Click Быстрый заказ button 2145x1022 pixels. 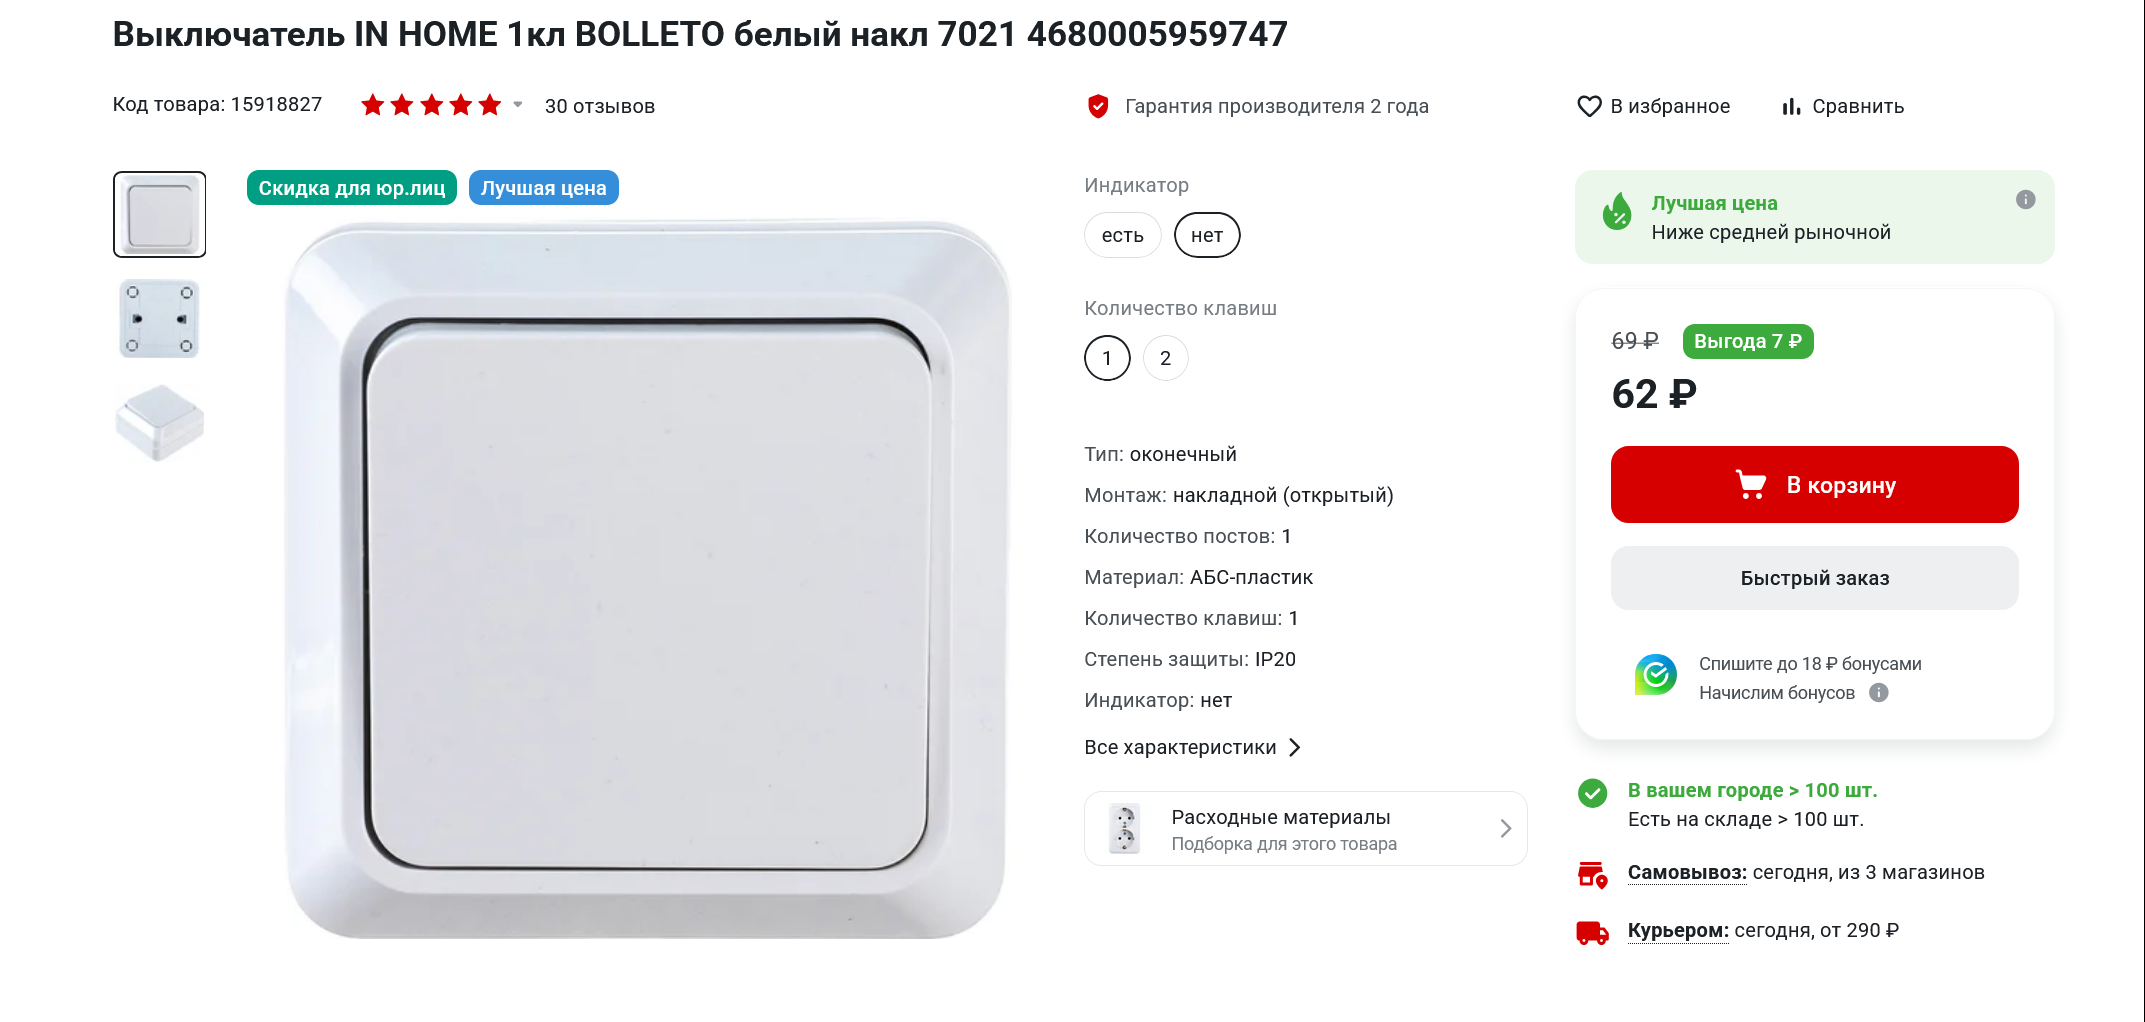coord(1814,578)
